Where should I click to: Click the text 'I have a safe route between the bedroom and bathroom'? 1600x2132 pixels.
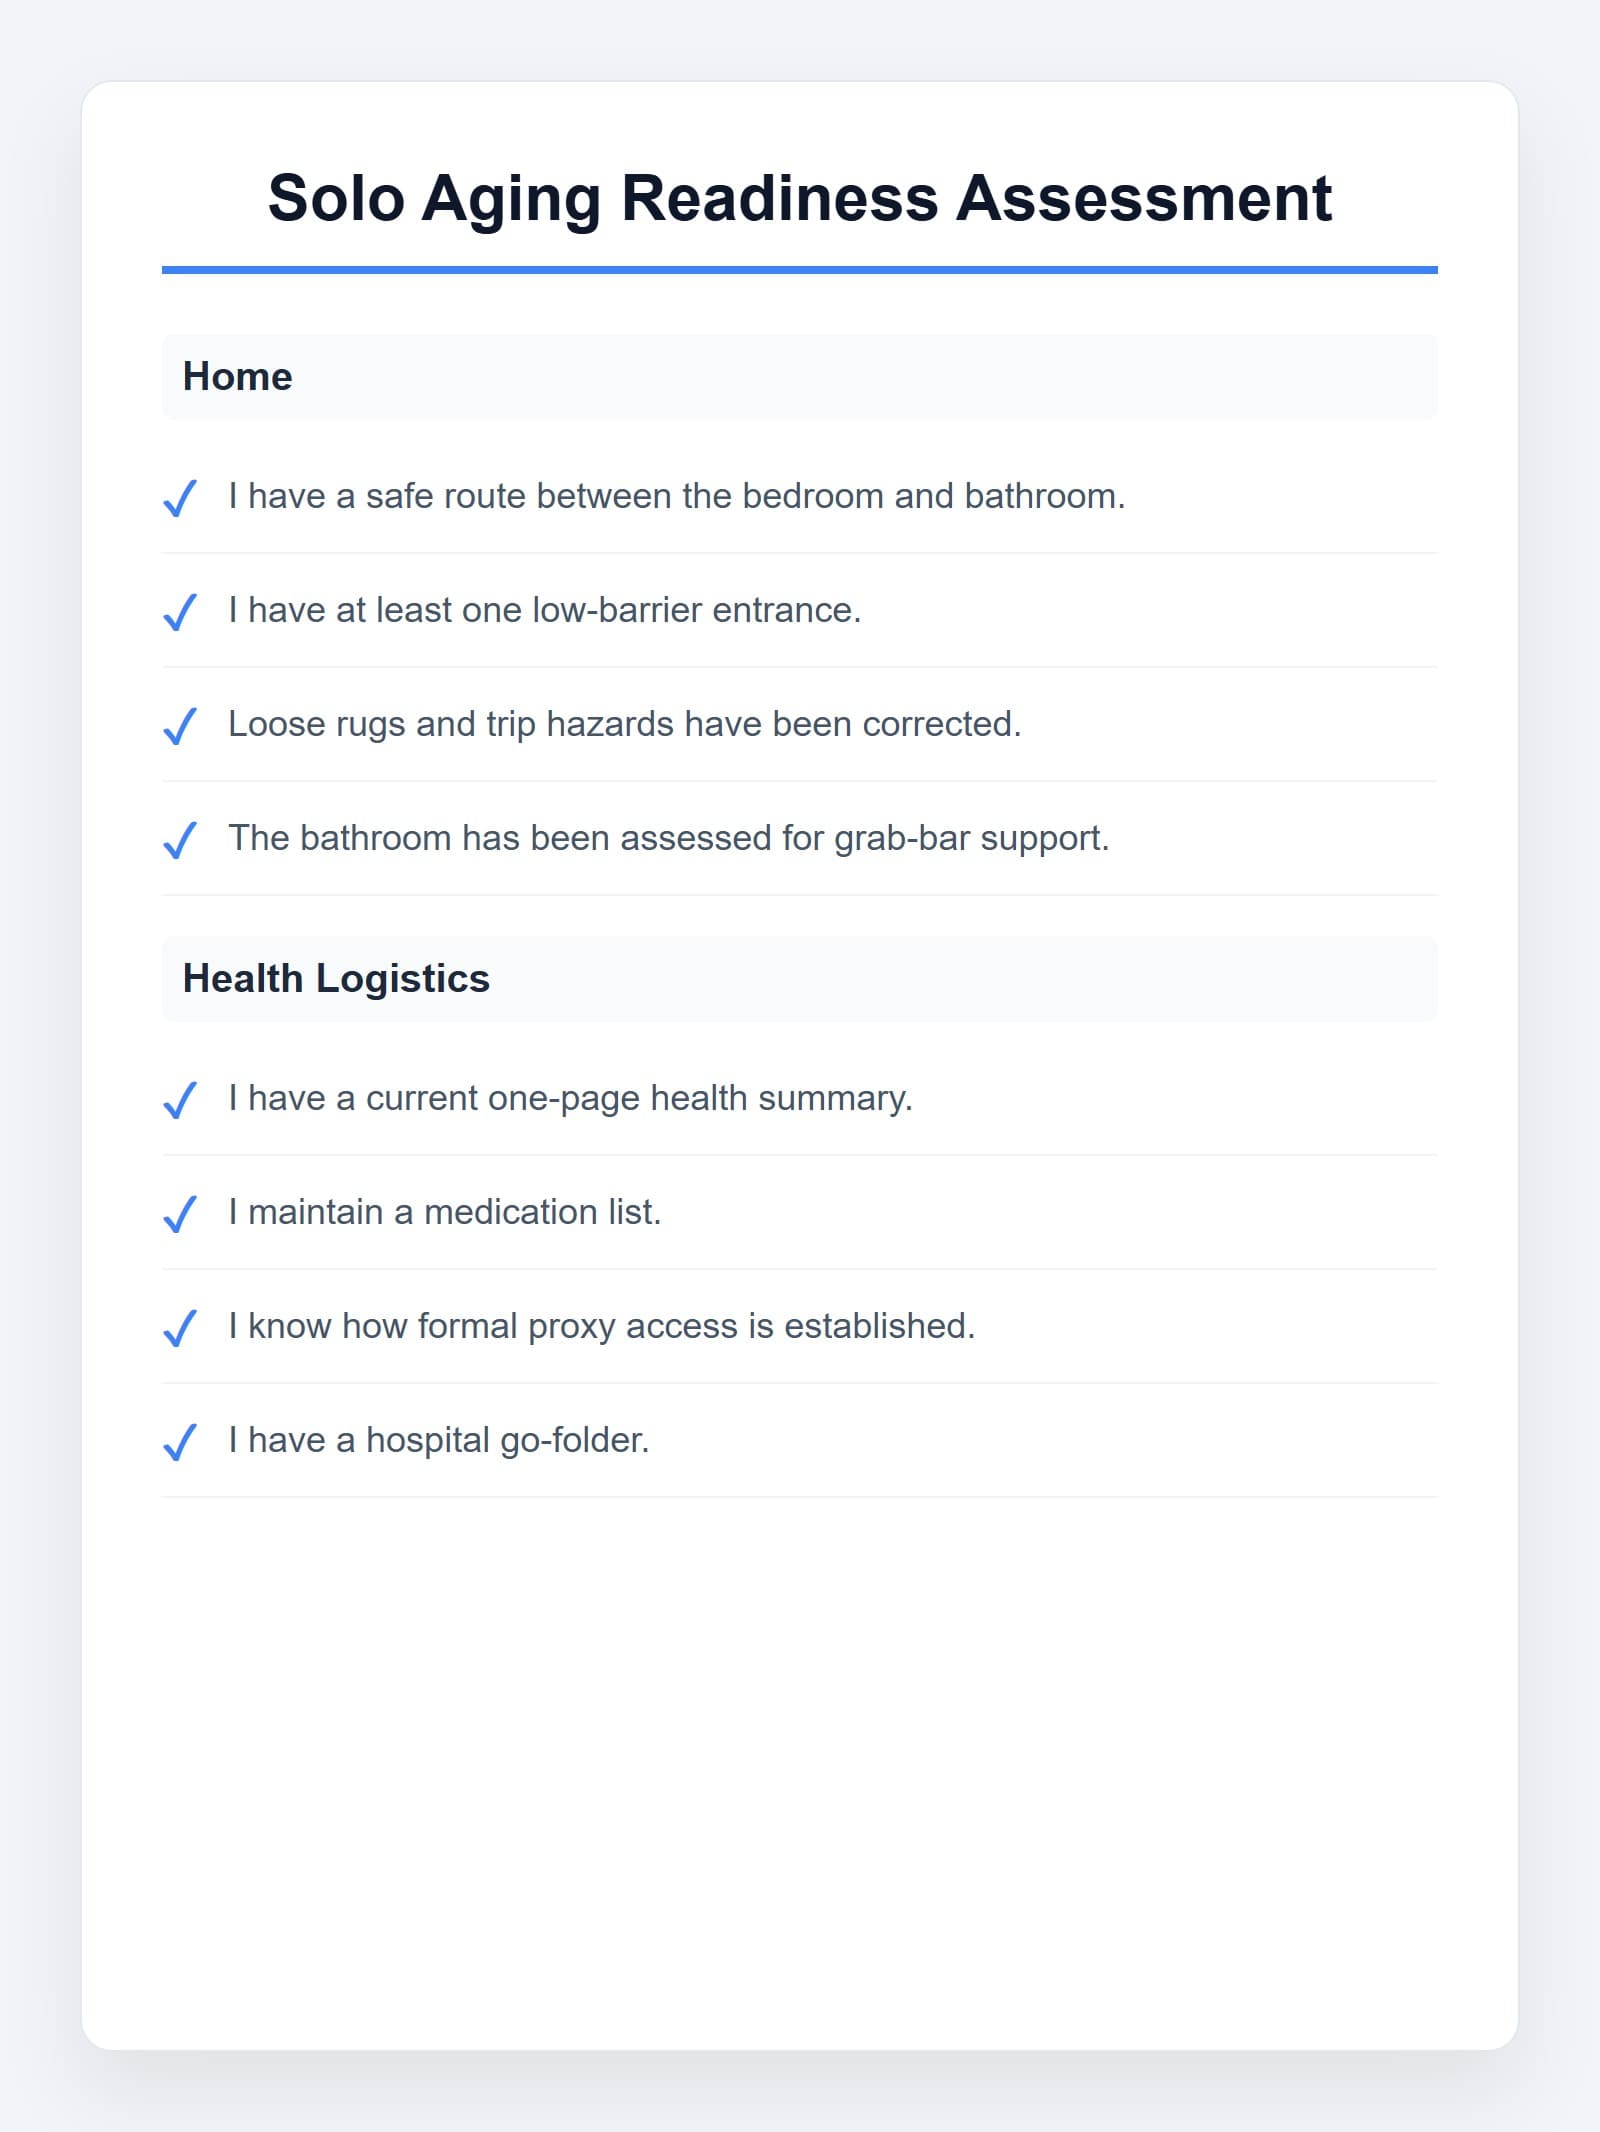tap(677, 496)
